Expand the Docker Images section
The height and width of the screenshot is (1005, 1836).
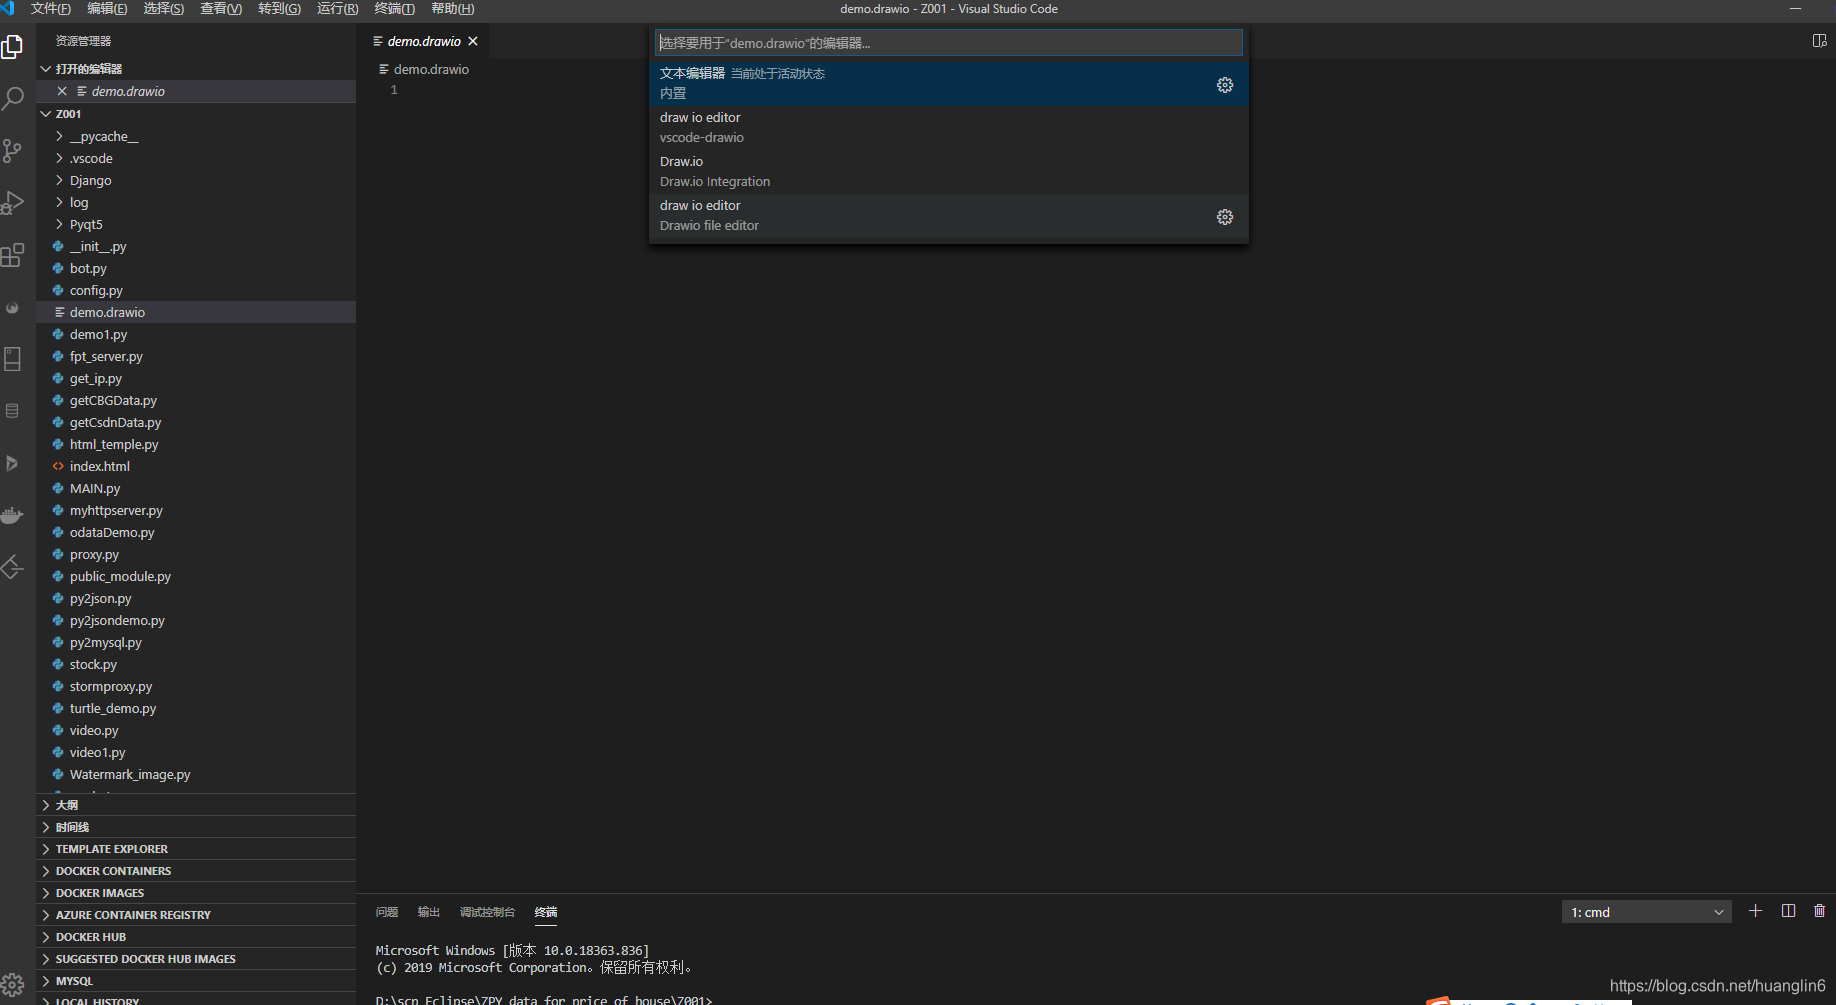click(x=196, y=893)
